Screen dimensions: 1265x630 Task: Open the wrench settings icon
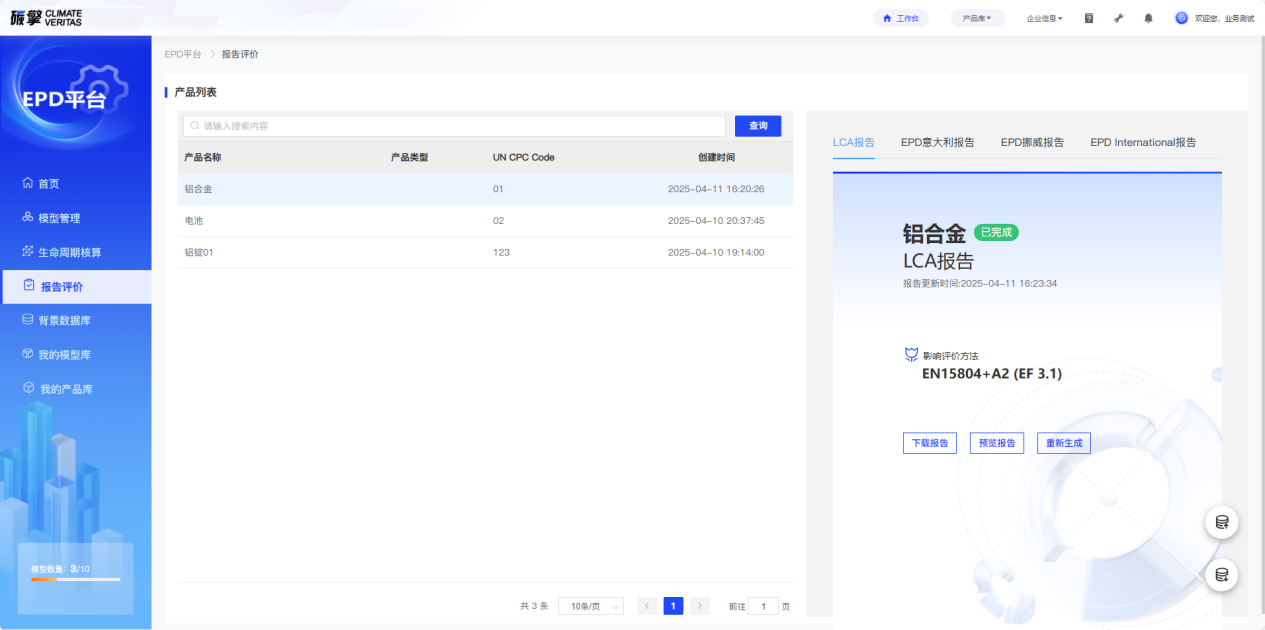(1118, 18)
